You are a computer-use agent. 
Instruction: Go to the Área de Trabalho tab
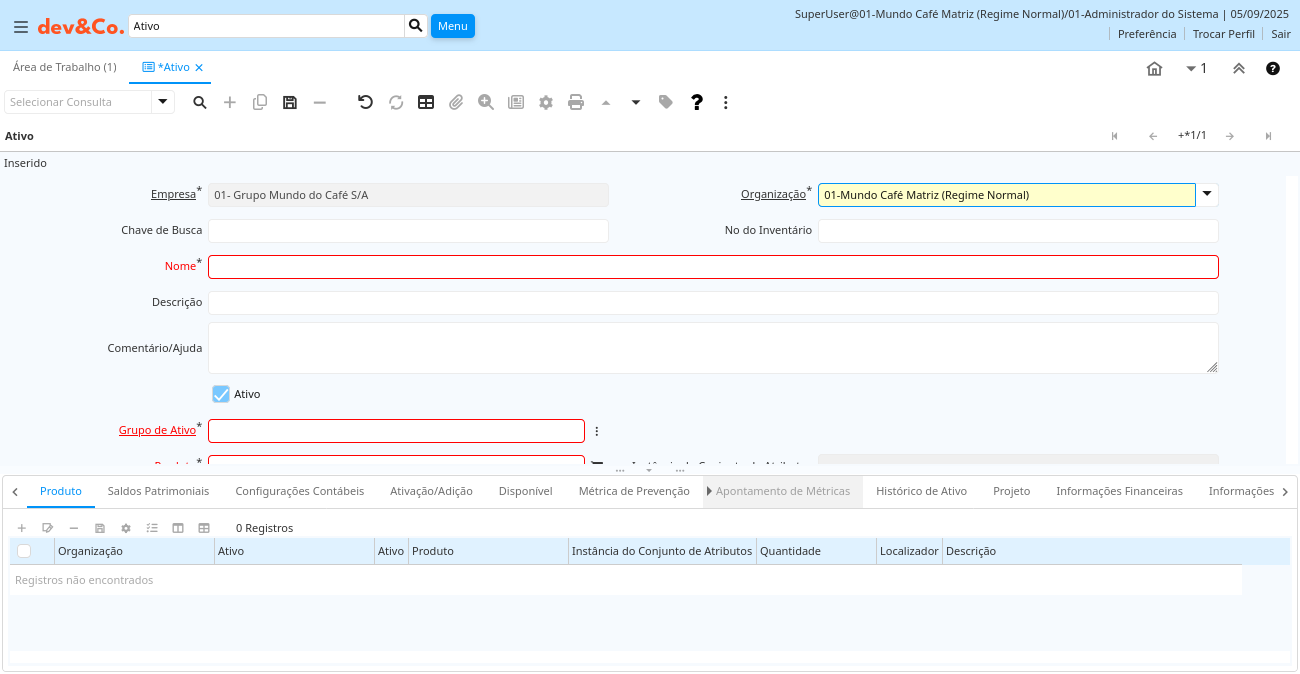coord(64,67)
